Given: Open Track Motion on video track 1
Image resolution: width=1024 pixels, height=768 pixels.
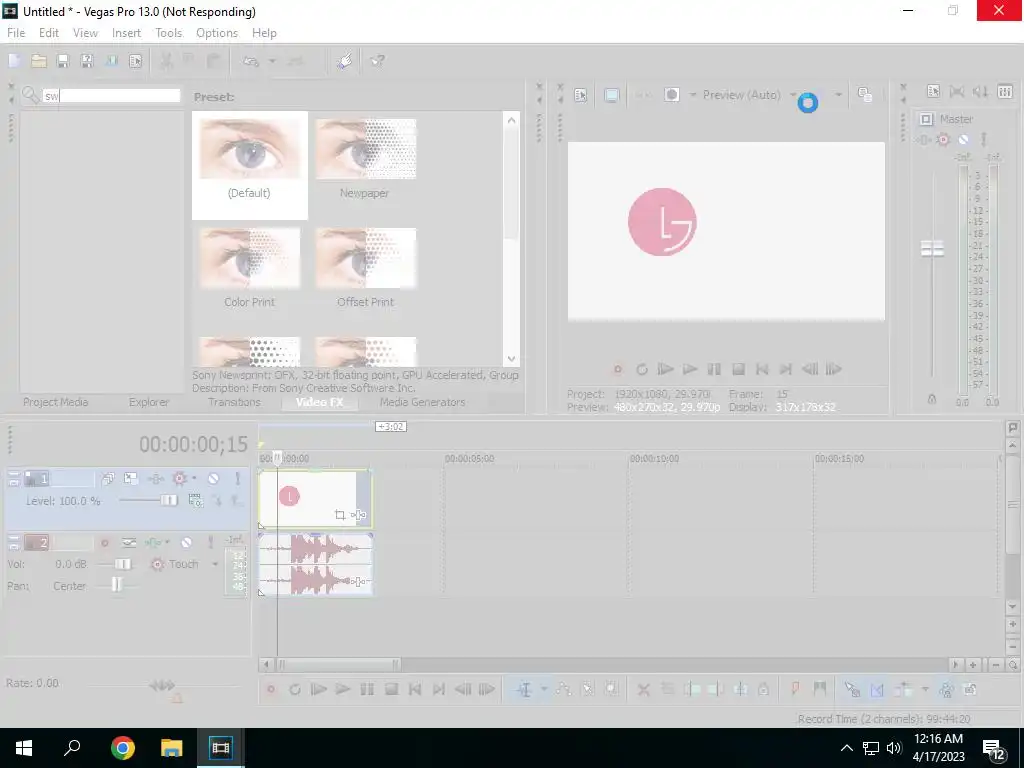Looking at the screenshot, I should point(131,479).
